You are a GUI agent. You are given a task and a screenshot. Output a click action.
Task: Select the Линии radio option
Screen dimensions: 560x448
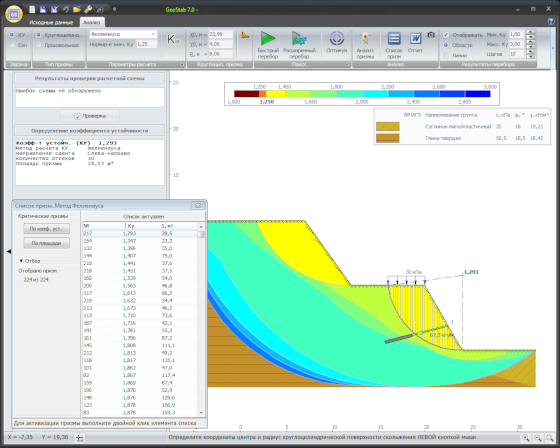click(446, 55)
